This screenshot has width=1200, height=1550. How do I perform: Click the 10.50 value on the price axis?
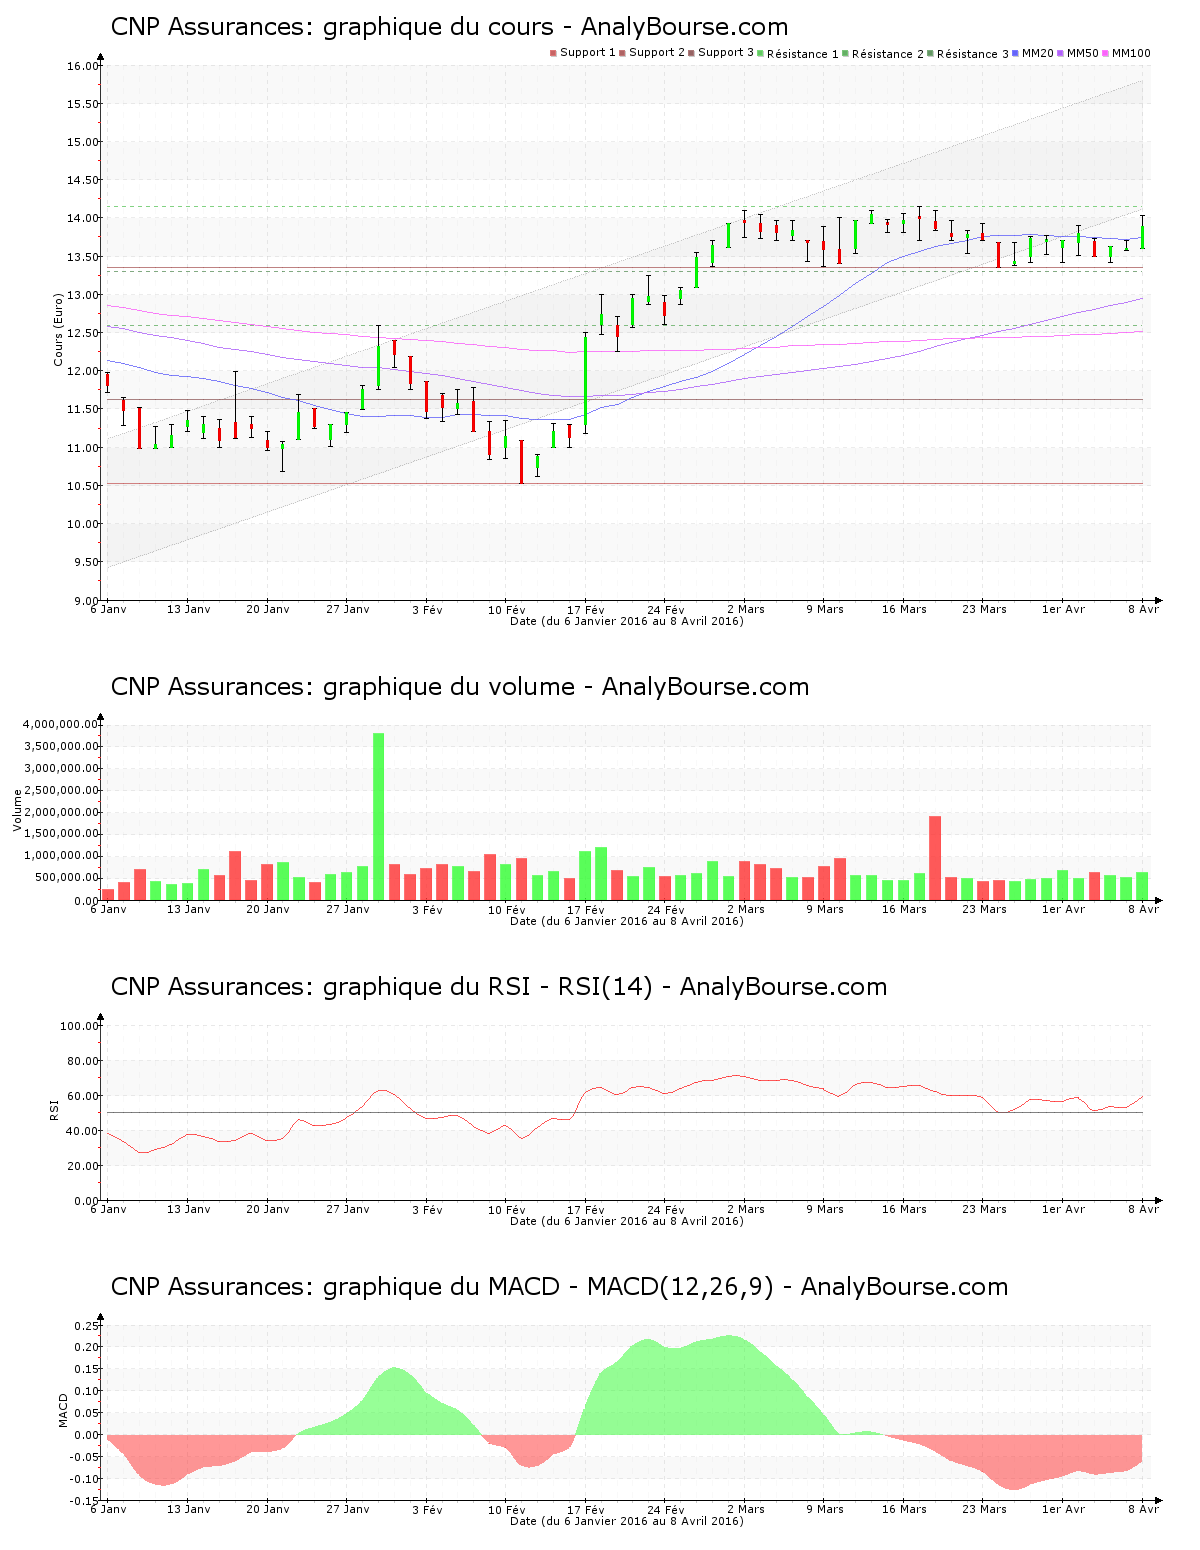[83, 486]
